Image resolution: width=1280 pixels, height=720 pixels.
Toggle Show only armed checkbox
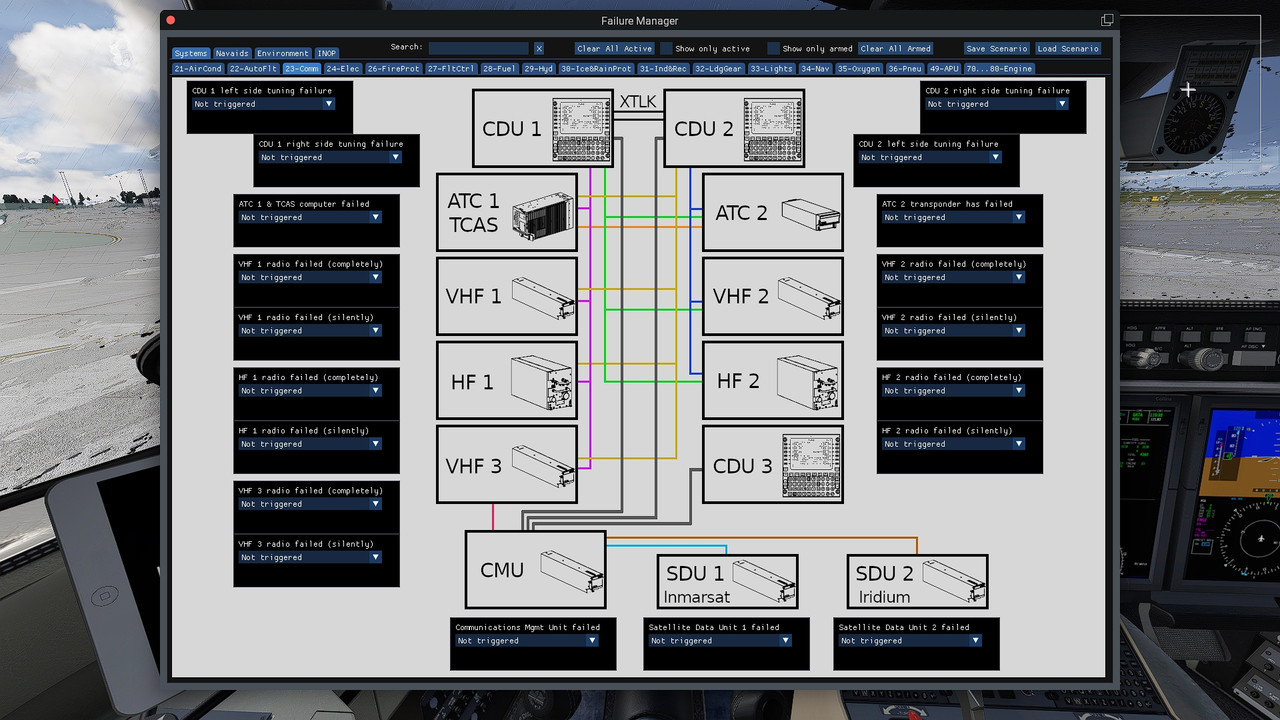coord(774,48)
